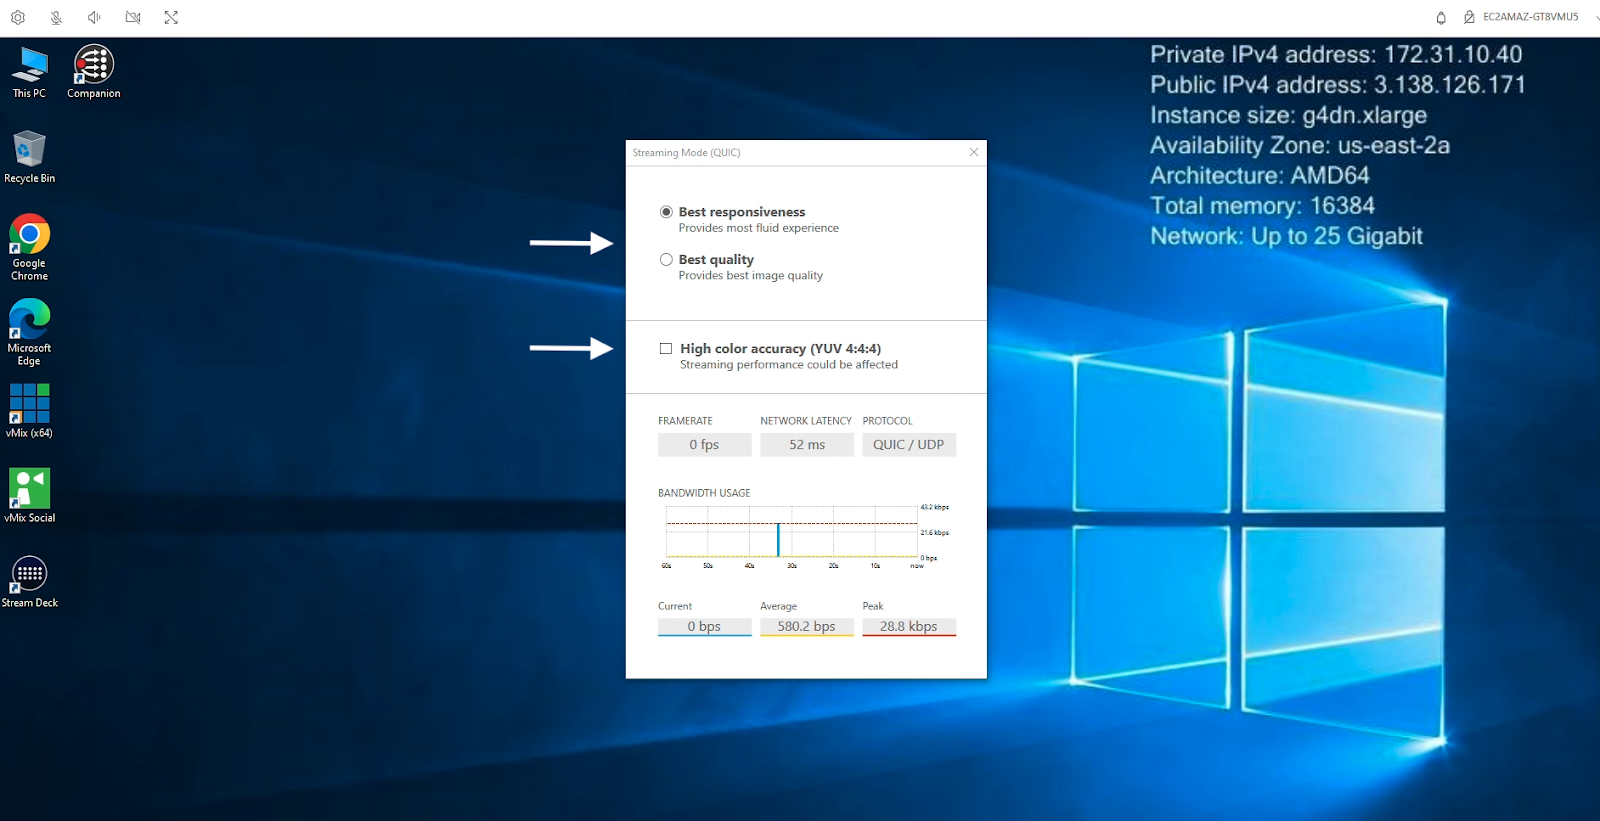Select the Google Chrome shortcut
The width and height of the screenshot is (1600, 821).
[29, 247]
